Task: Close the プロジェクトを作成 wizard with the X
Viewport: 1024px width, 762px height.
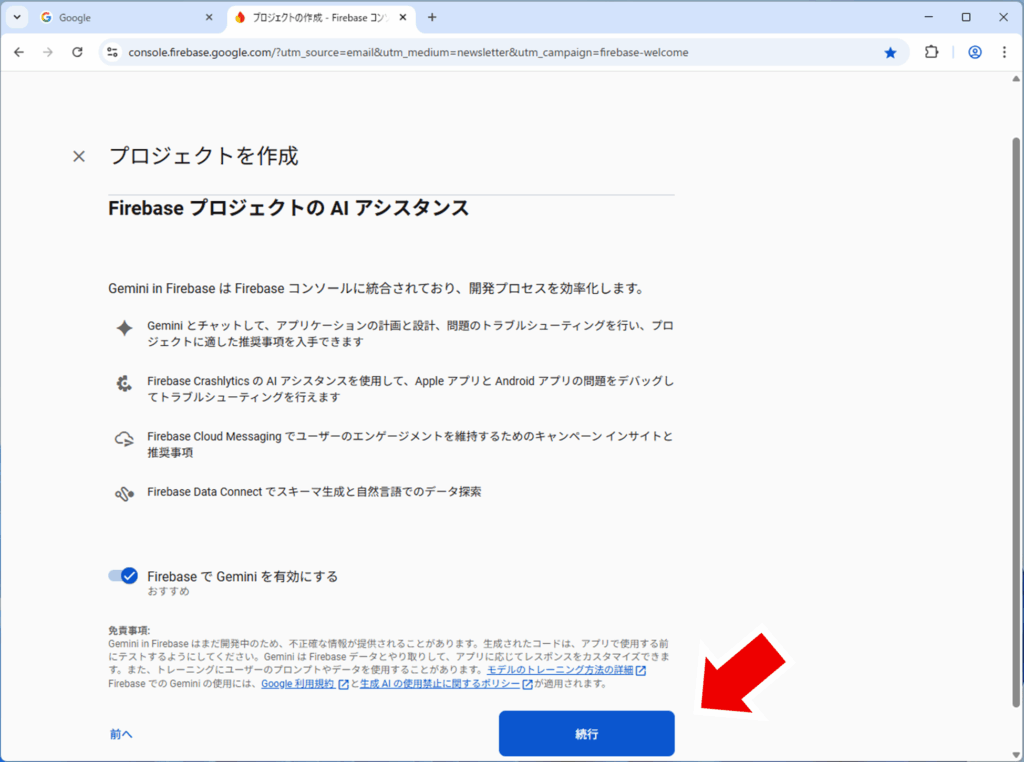Action: click(x=79, y=156)
